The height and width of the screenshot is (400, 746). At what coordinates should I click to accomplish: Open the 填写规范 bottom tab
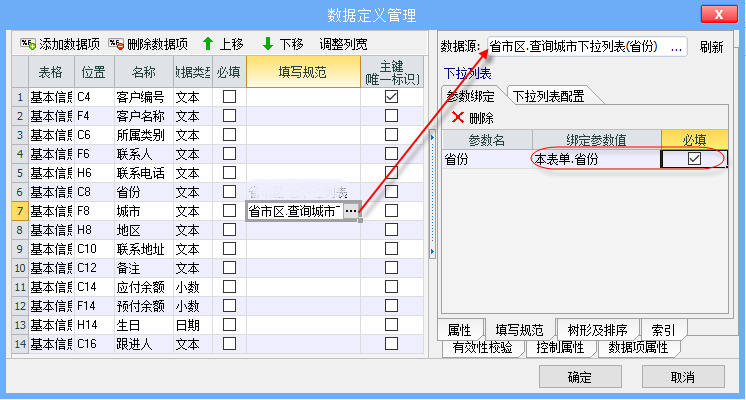coord(519,330)
